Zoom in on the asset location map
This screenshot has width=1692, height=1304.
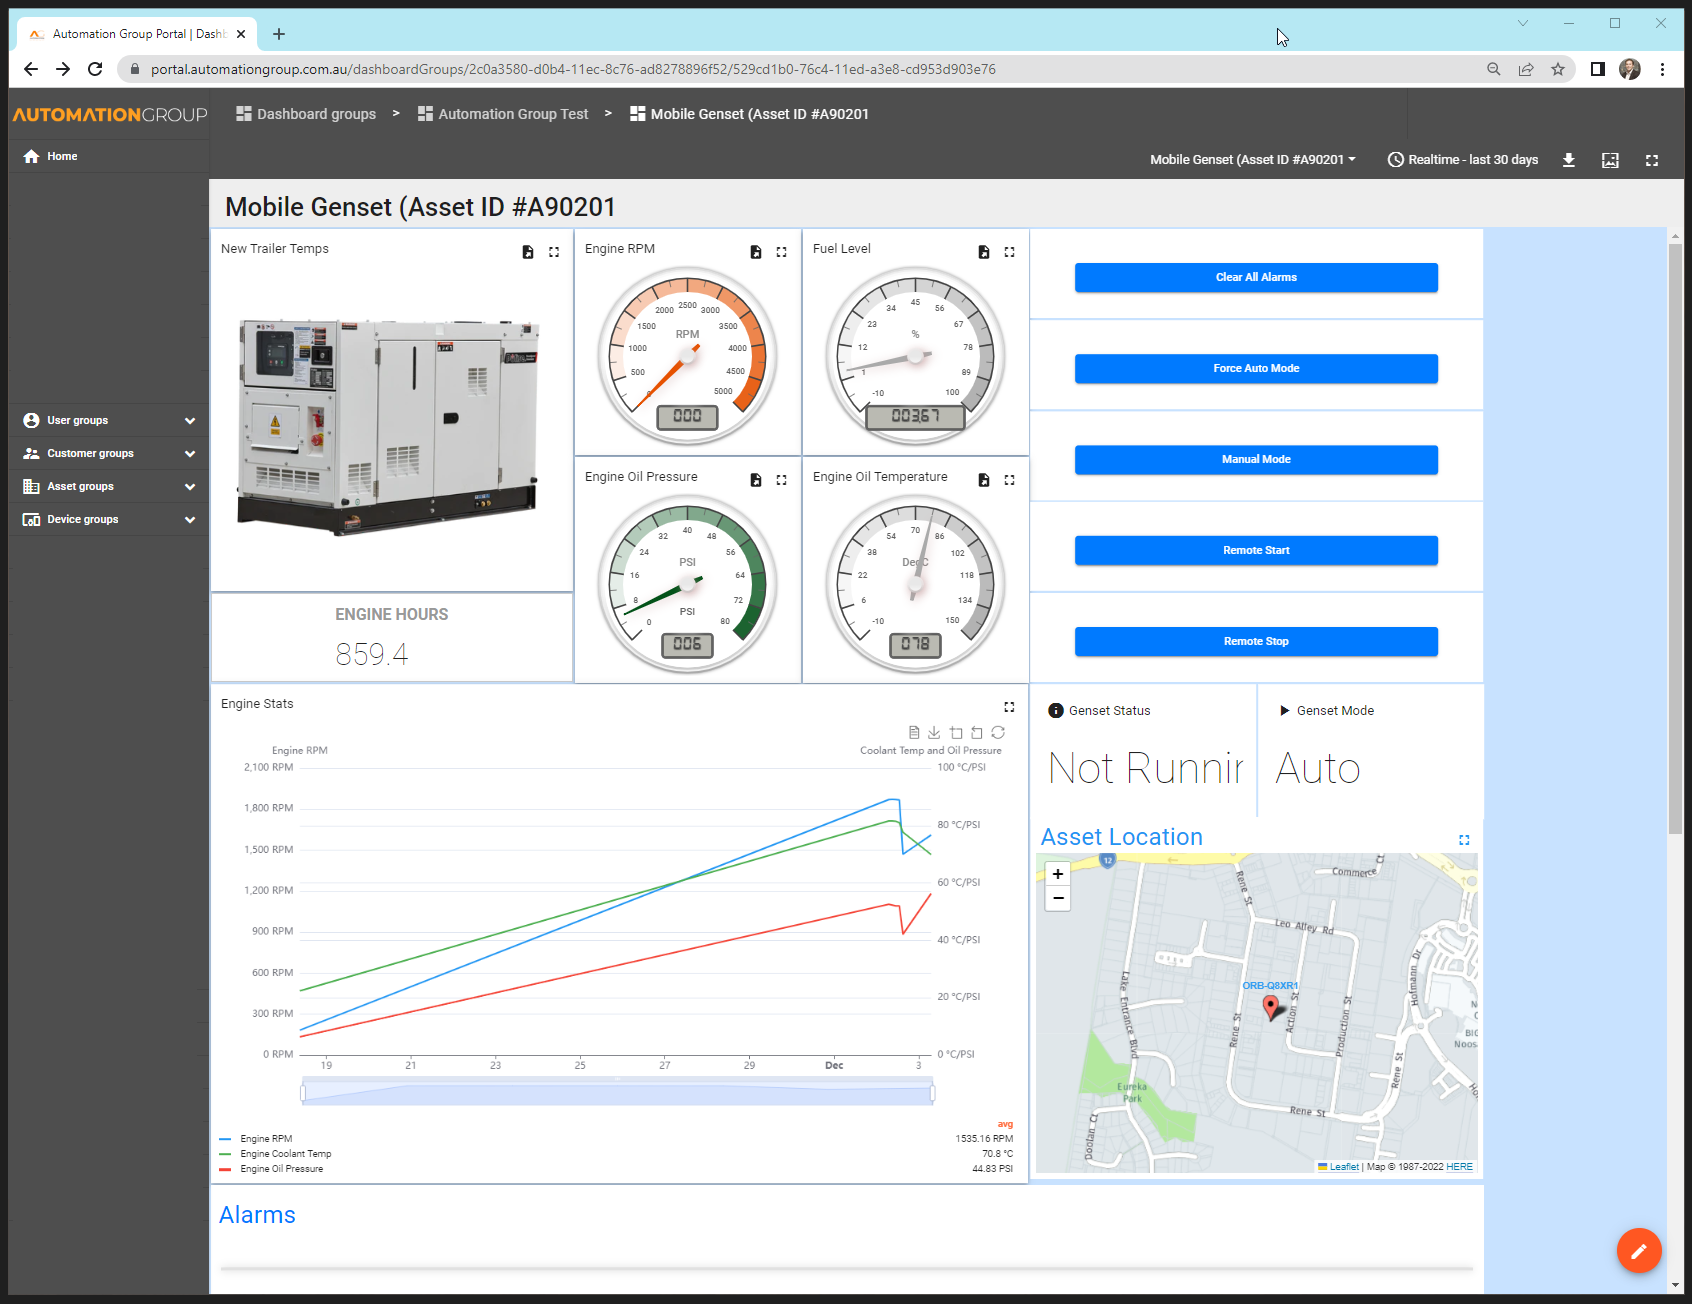1057,874
